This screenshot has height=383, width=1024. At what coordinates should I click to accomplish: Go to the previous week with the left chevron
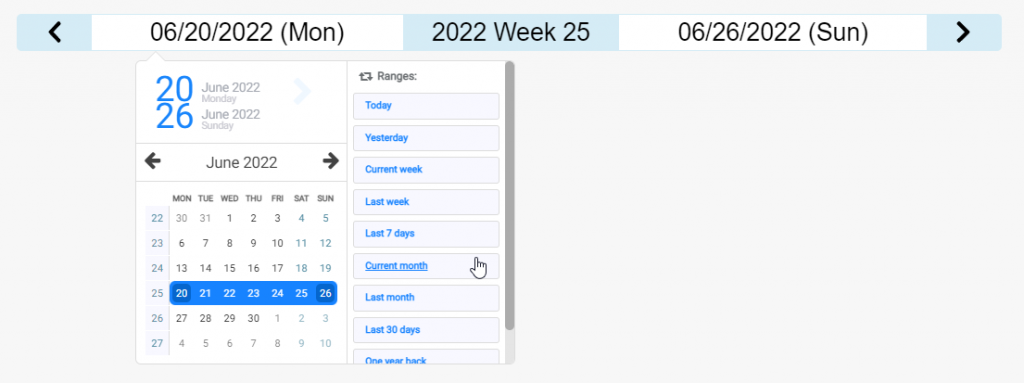[55, 32]
